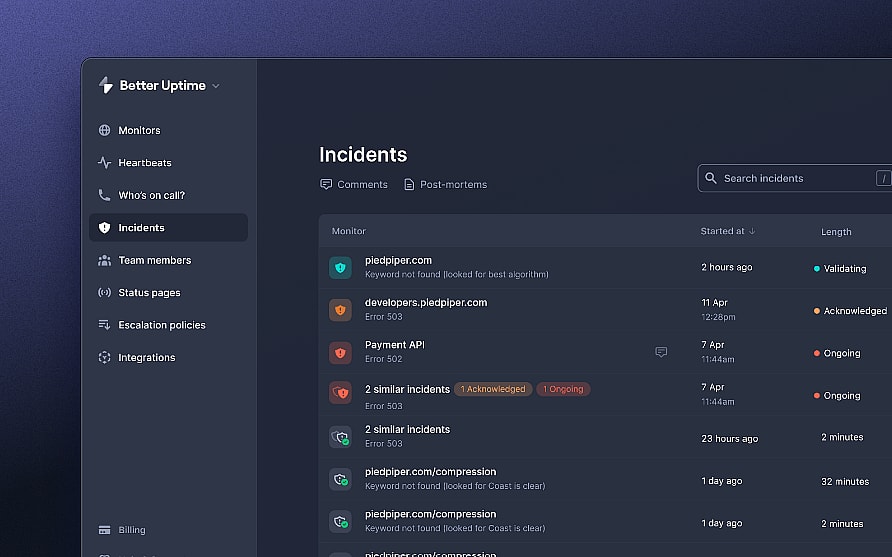Sort by the Started at column
Image resolution: width=892 pixels, height=557 pixels.
point(722,231)
